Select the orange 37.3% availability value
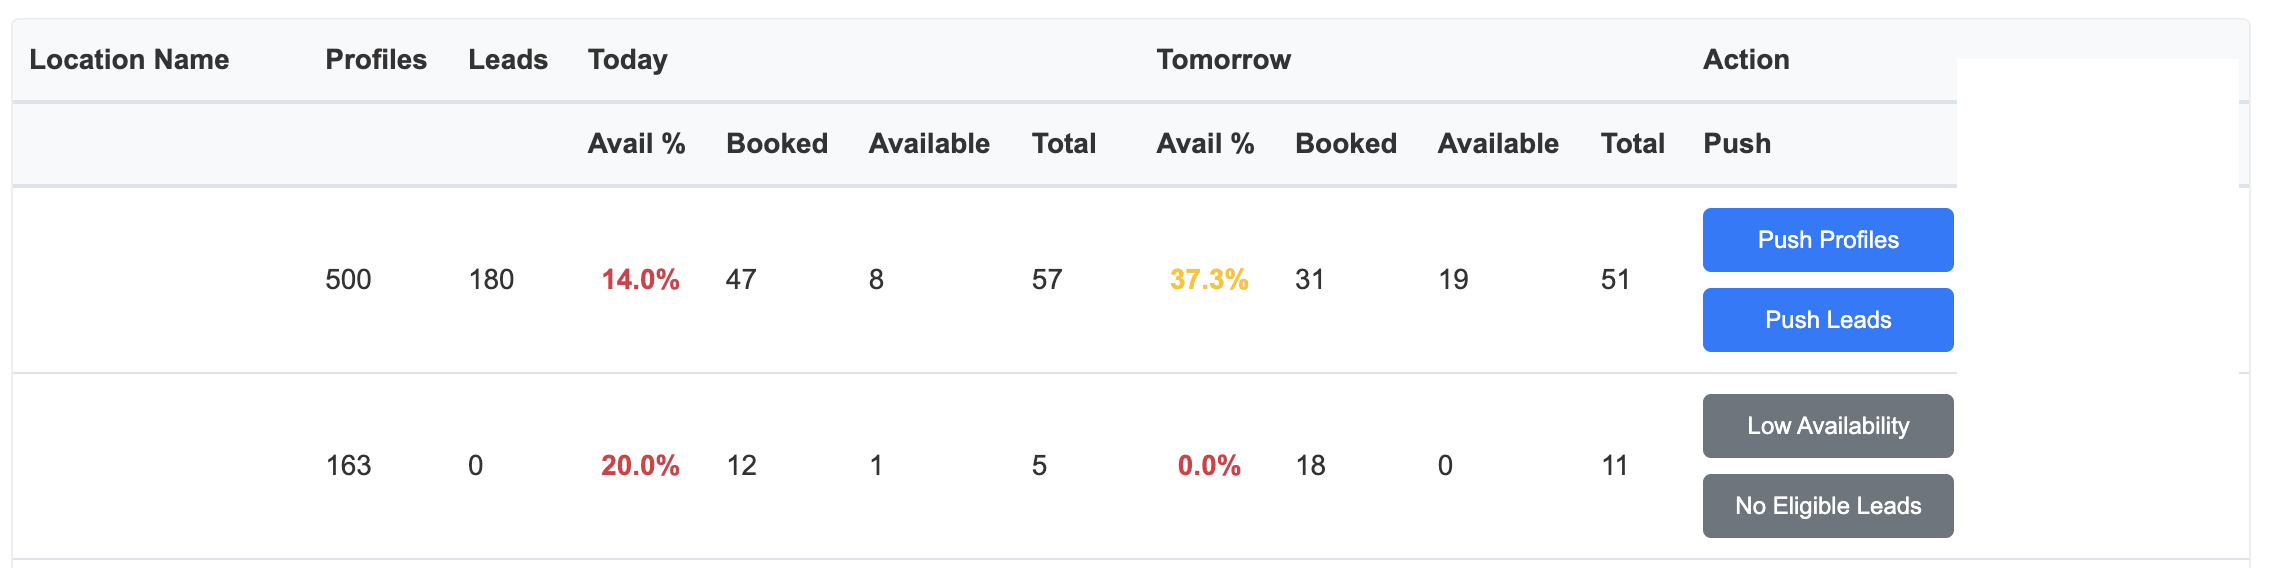The height and width of the screenshot is (568, 2272). coord(1209,280)
